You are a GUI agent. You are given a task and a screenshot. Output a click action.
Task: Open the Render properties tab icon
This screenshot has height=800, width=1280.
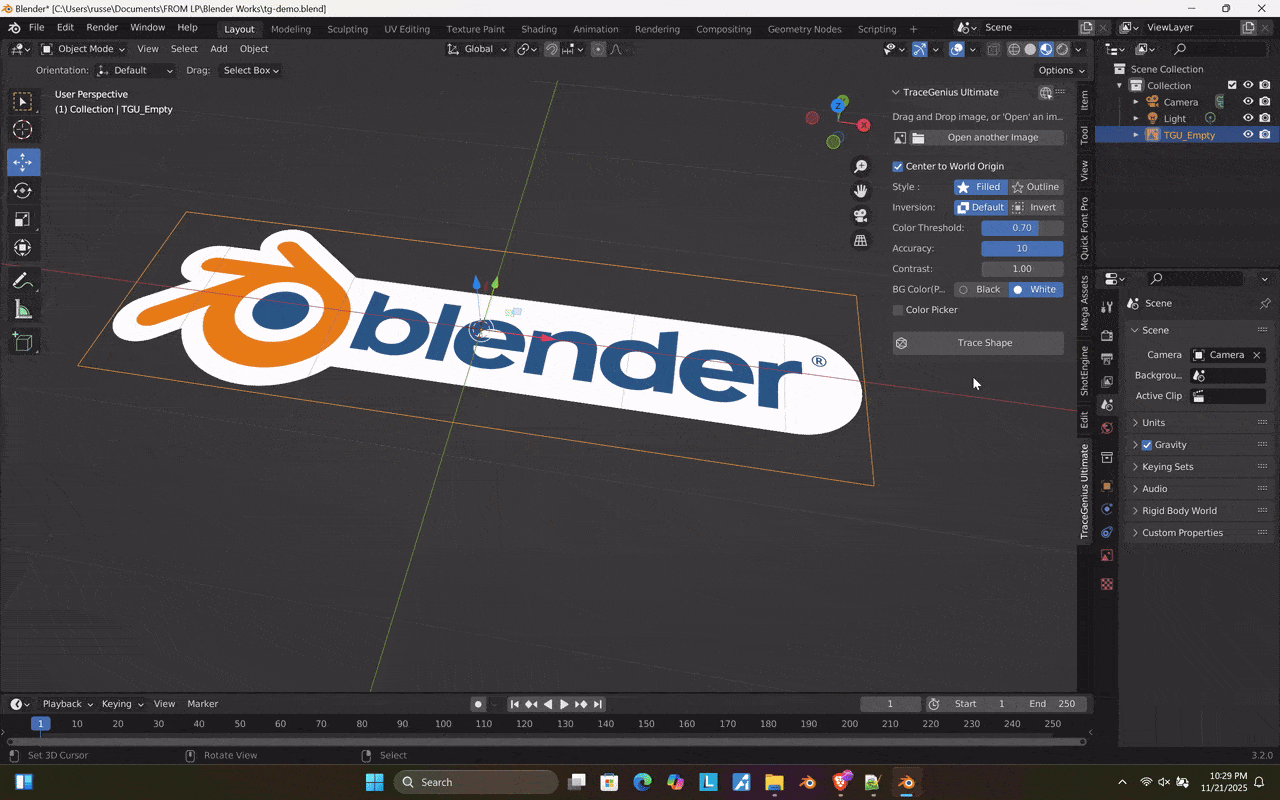1107,335
